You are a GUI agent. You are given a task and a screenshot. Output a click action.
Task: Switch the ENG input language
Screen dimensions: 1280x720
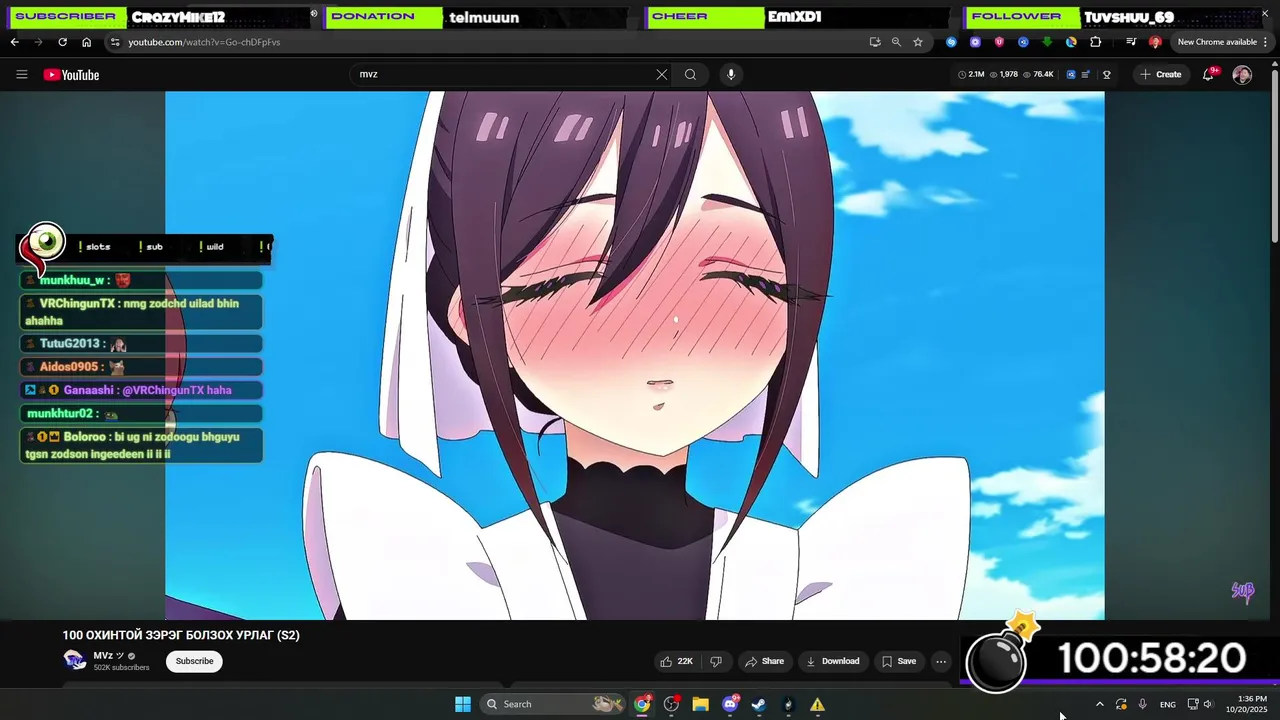click(1167, 704)
